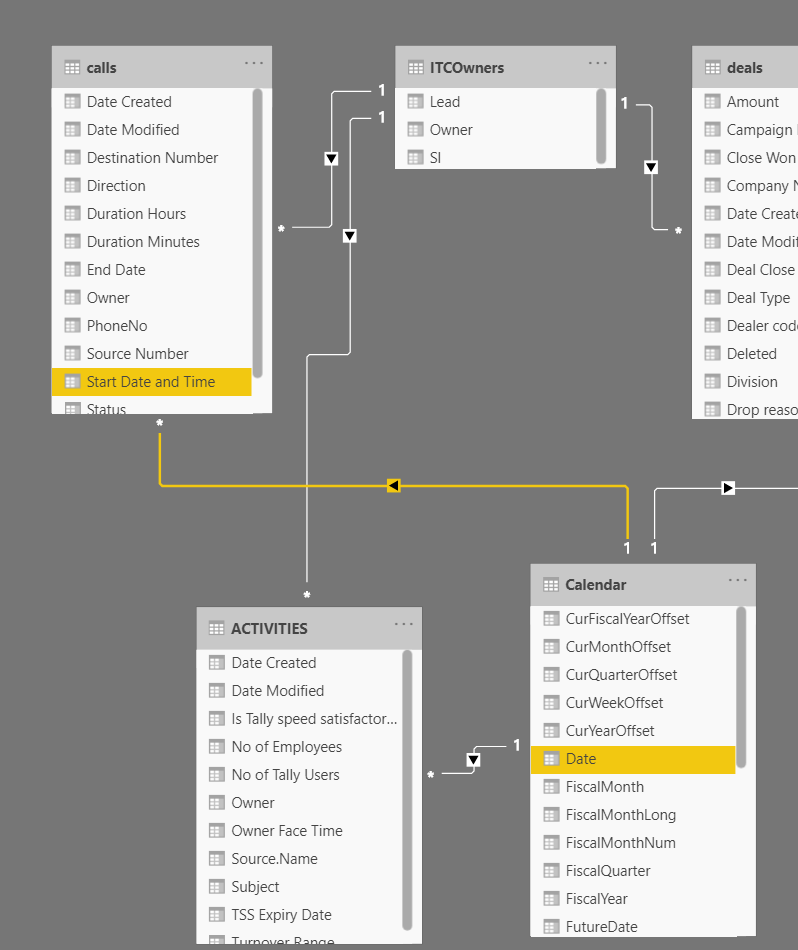This screenshot has width=798, height=950.
Task: Select the deals table header
Action: (x=745, y=67)
